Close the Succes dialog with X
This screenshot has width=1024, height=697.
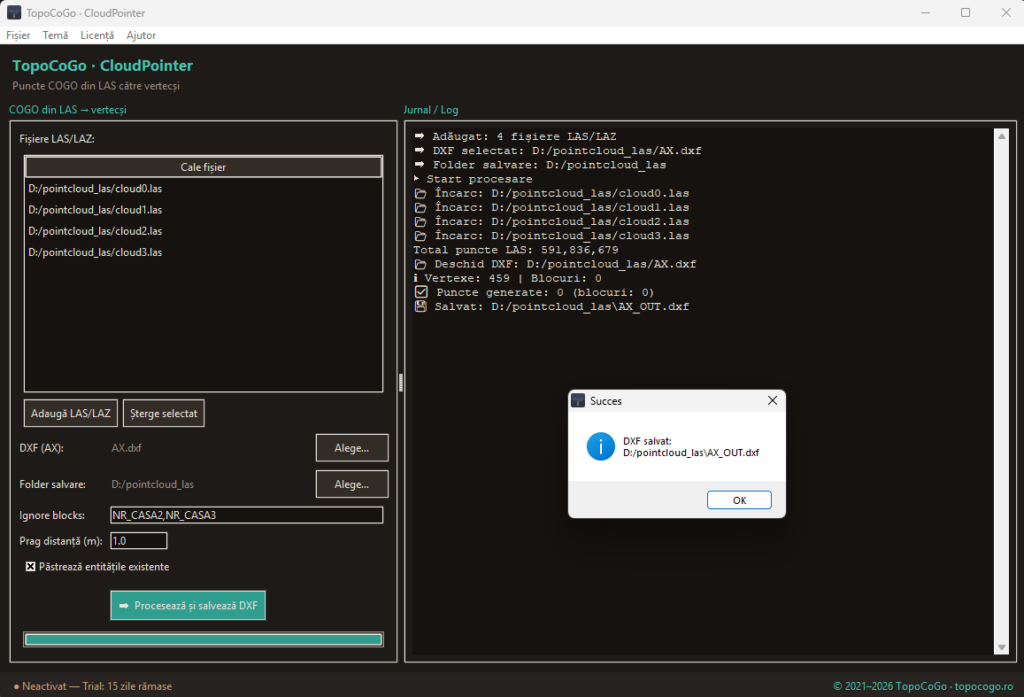click(772, 400)
